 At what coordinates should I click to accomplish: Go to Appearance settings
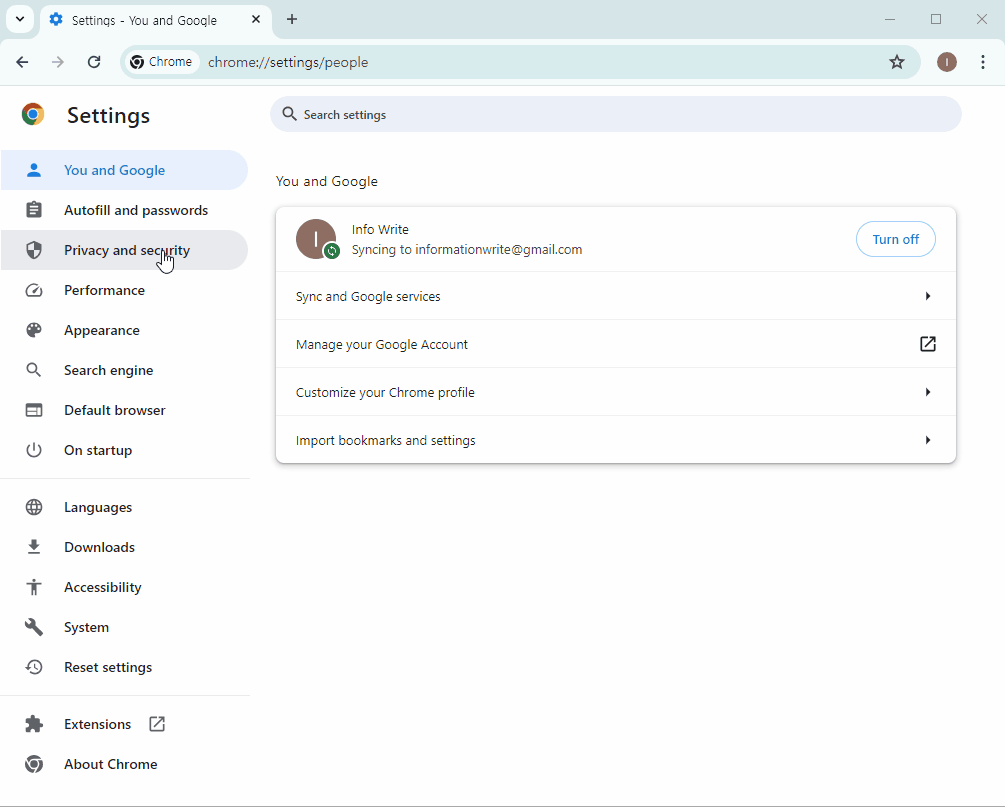124,330
